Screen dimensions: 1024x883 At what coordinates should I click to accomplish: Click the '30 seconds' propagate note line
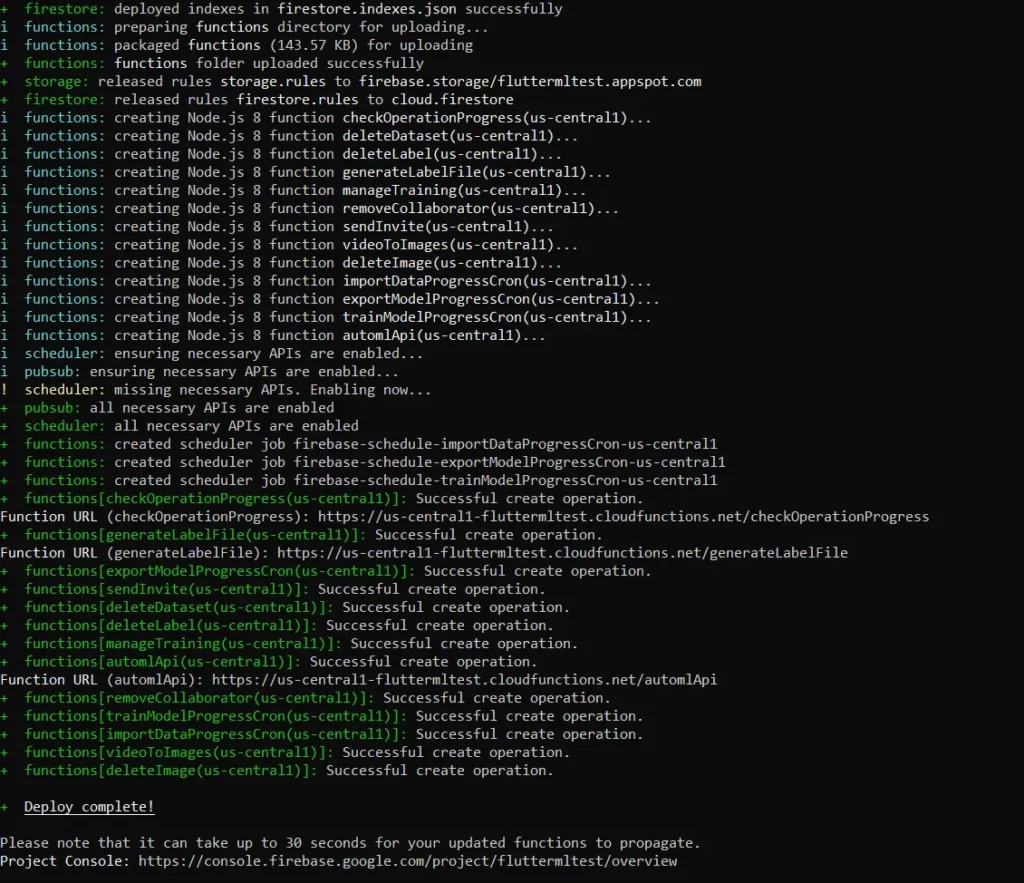pyautogui.click(x=350, y=843)
